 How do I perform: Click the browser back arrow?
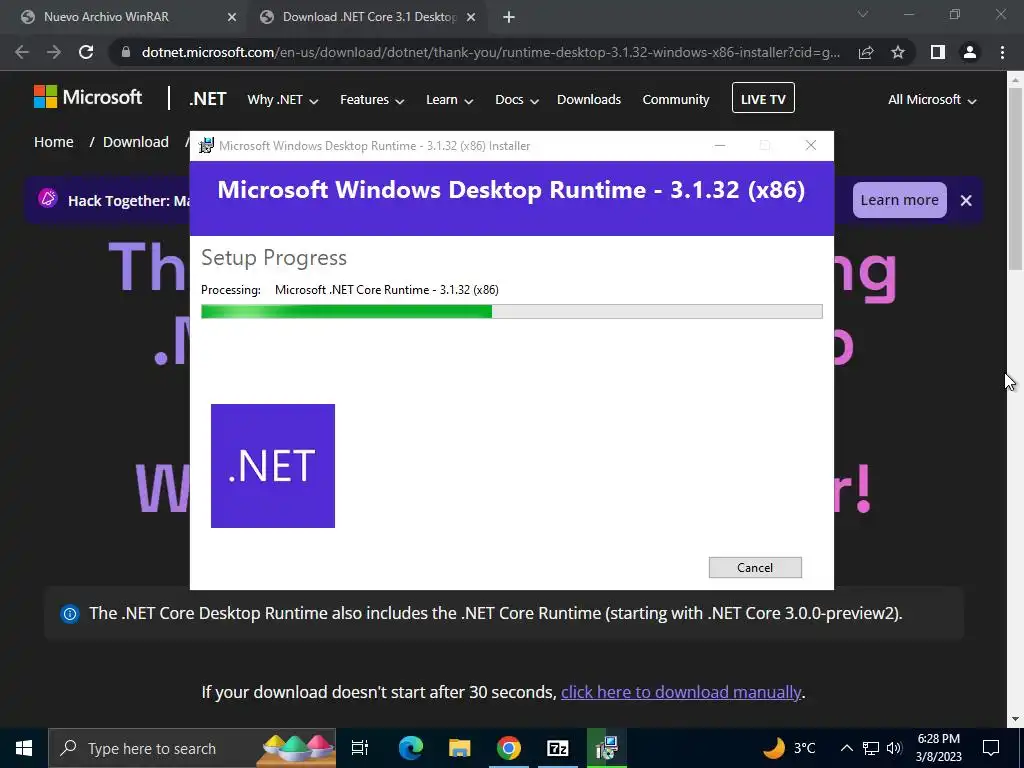coord(22,52)
